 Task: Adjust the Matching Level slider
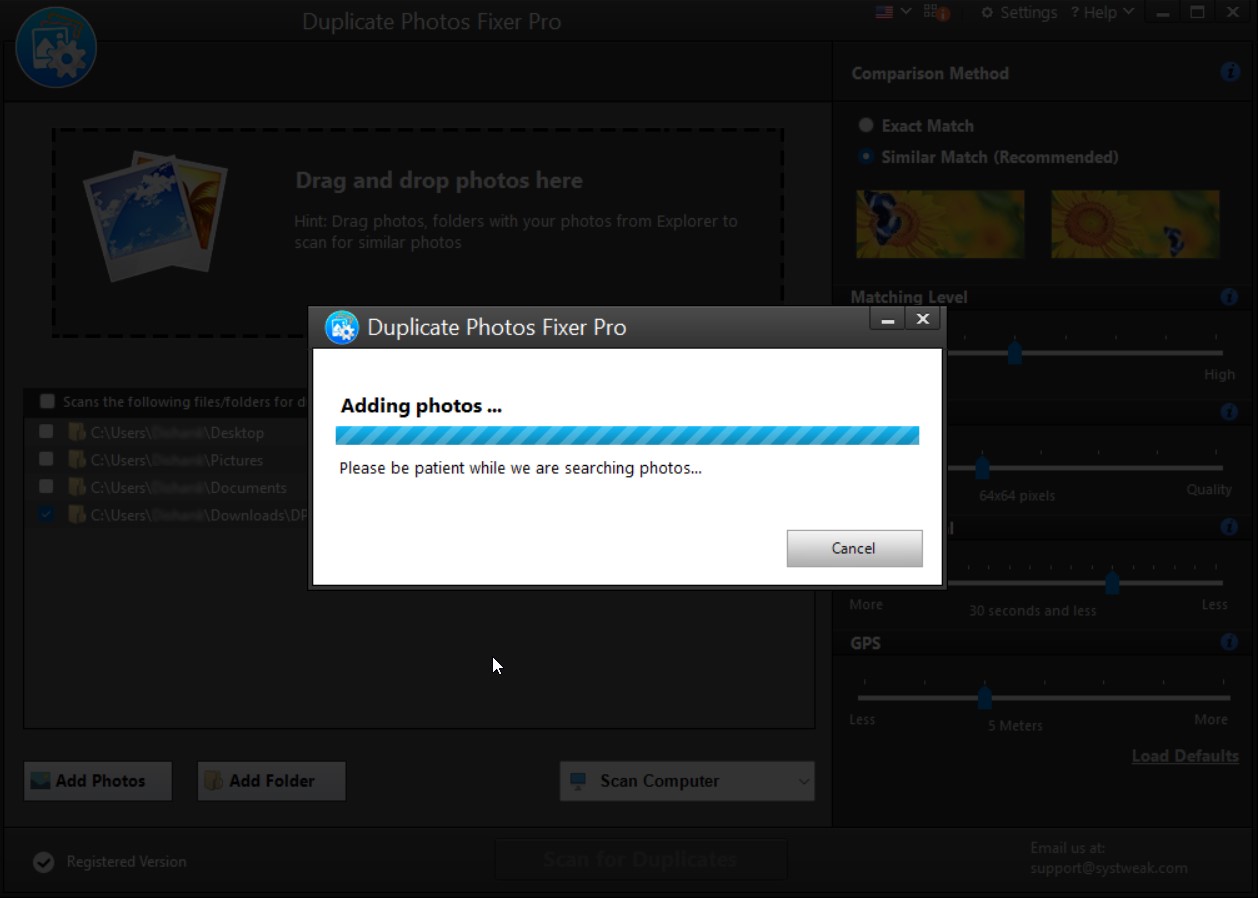click(x=1014, y=352)
